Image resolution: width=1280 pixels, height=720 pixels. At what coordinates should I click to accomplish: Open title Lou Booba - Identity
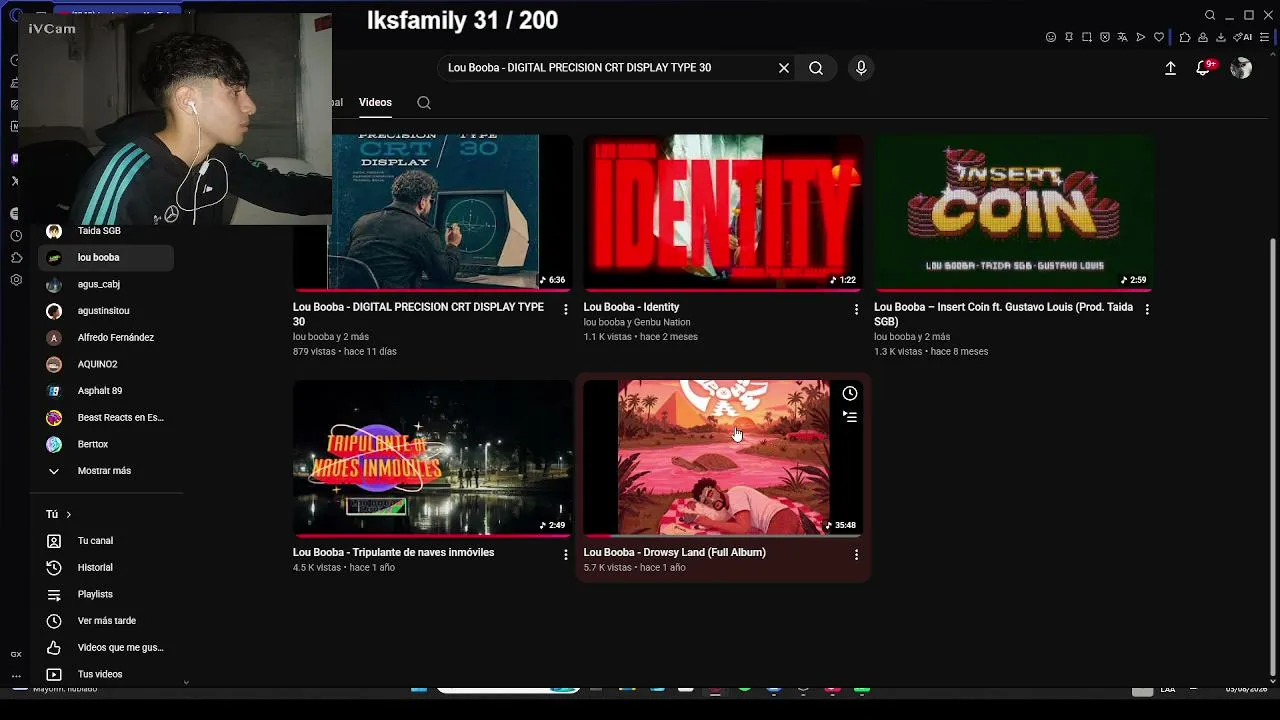pos(631,307)
